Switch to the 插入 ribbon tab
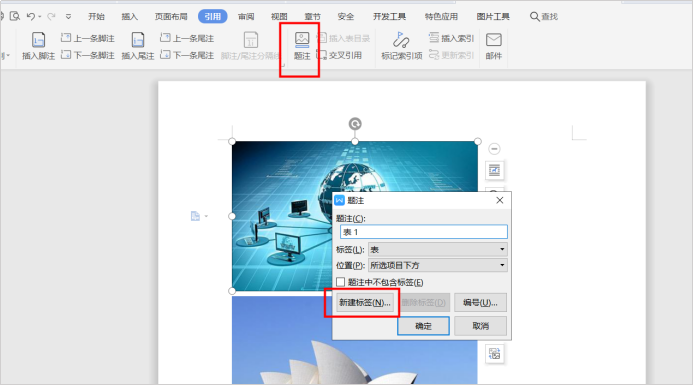The image size is (694, 386). [x=129, y=17]
